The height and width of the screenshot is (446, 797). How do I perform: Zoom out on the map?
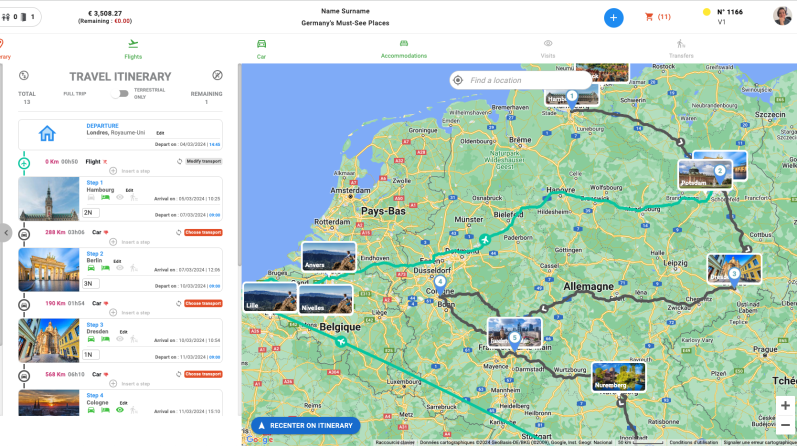tap(785, 425)
